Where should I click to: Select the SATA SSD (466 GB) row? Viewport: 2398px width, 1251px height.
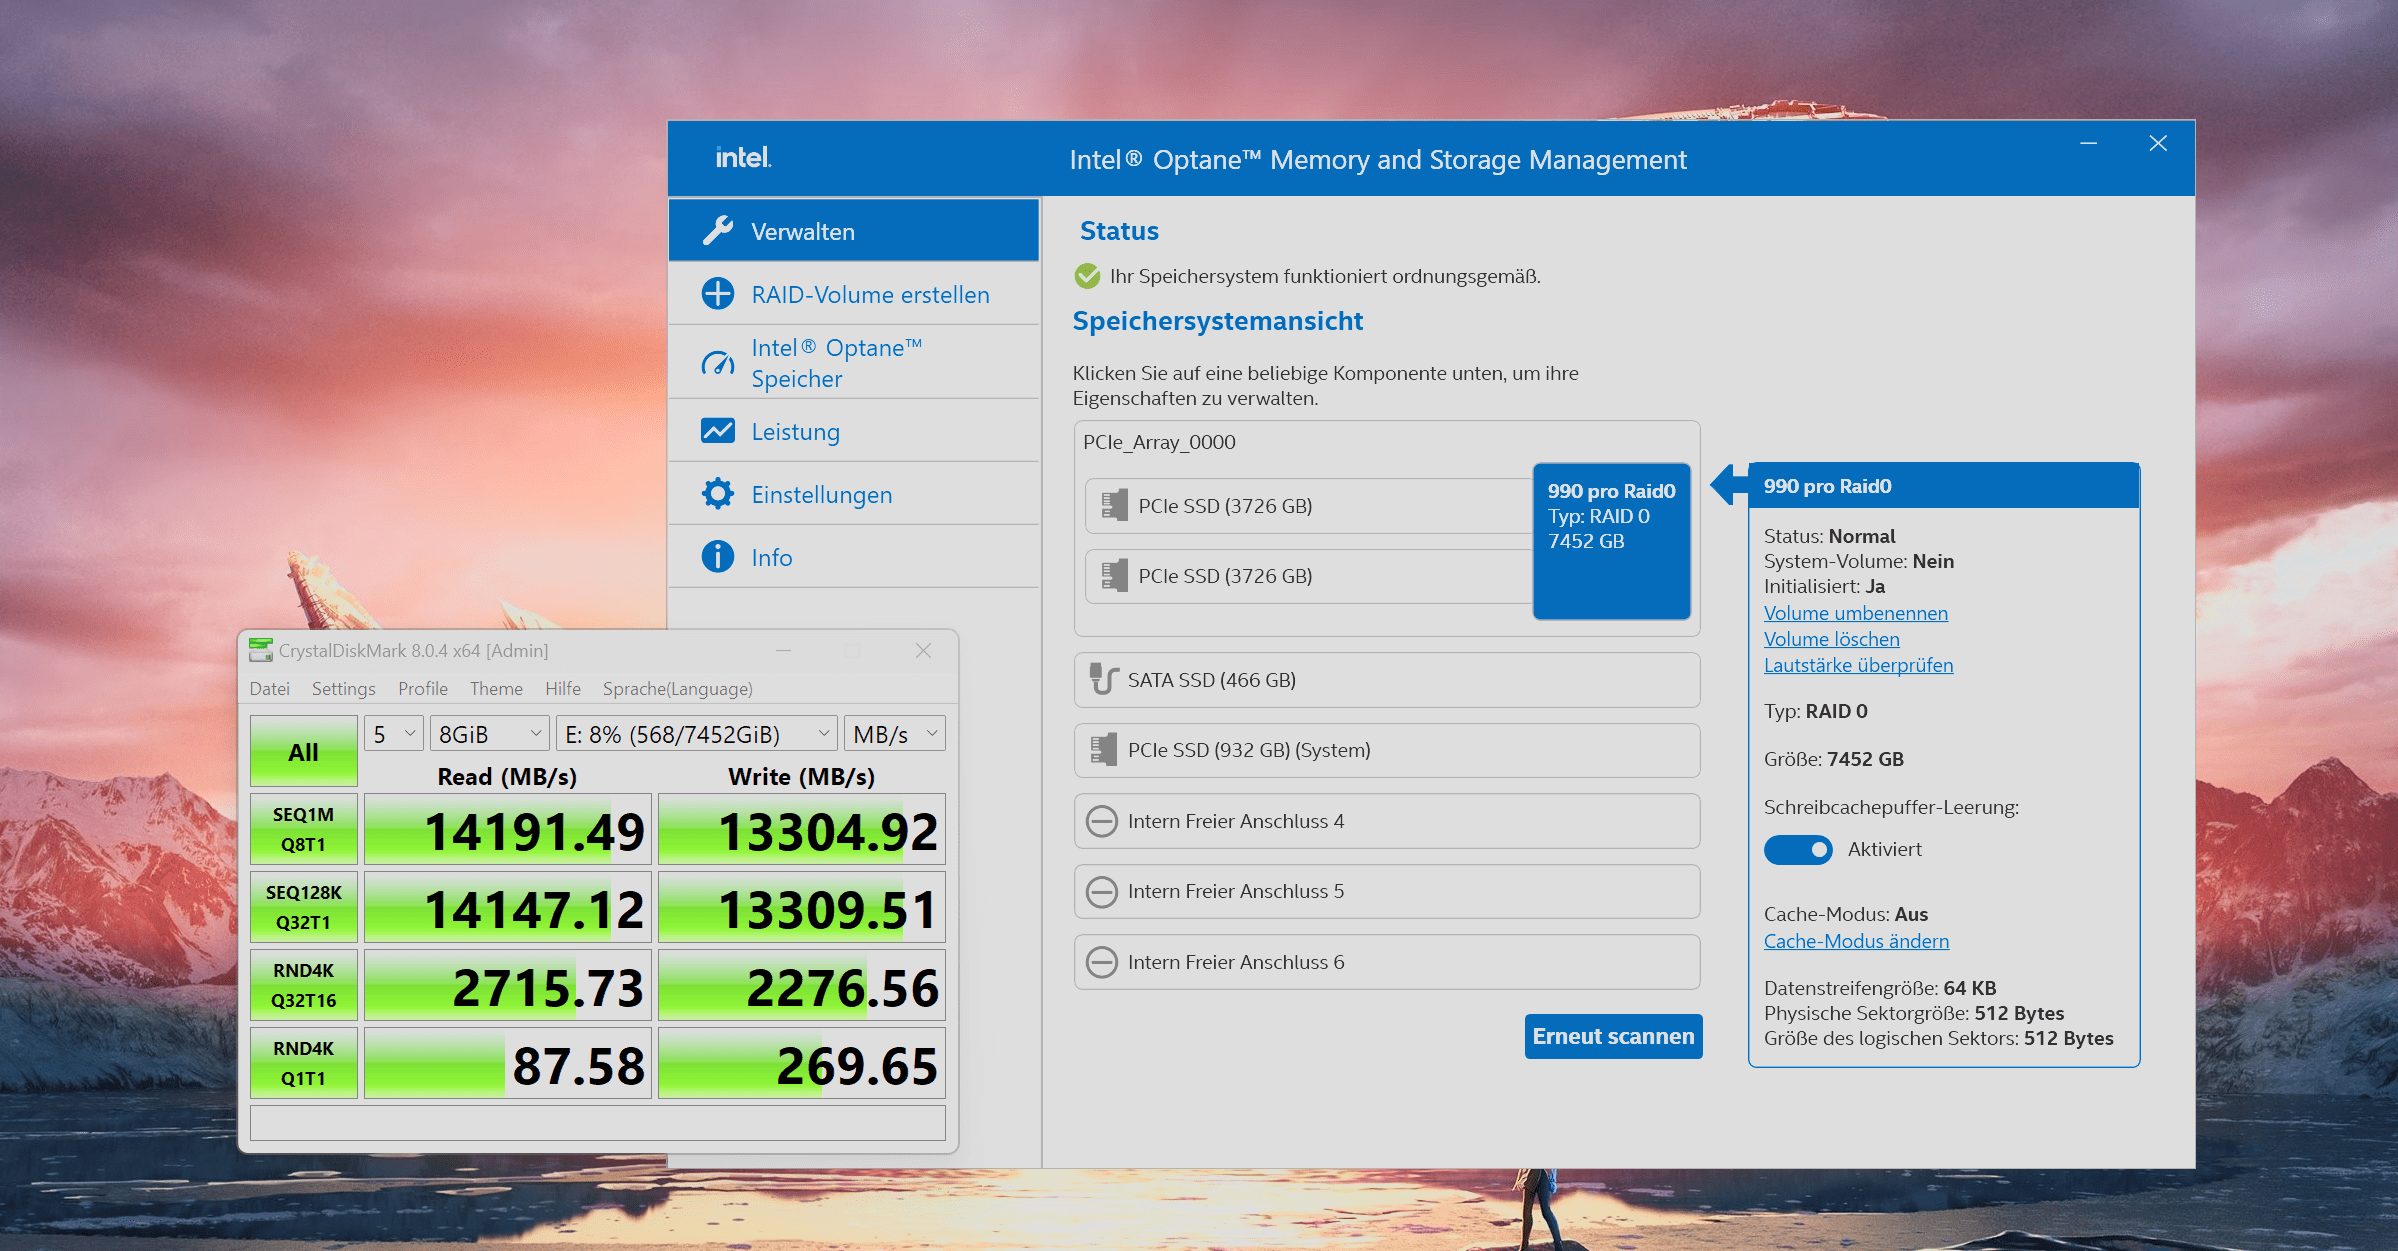[x=1387, y=680]
